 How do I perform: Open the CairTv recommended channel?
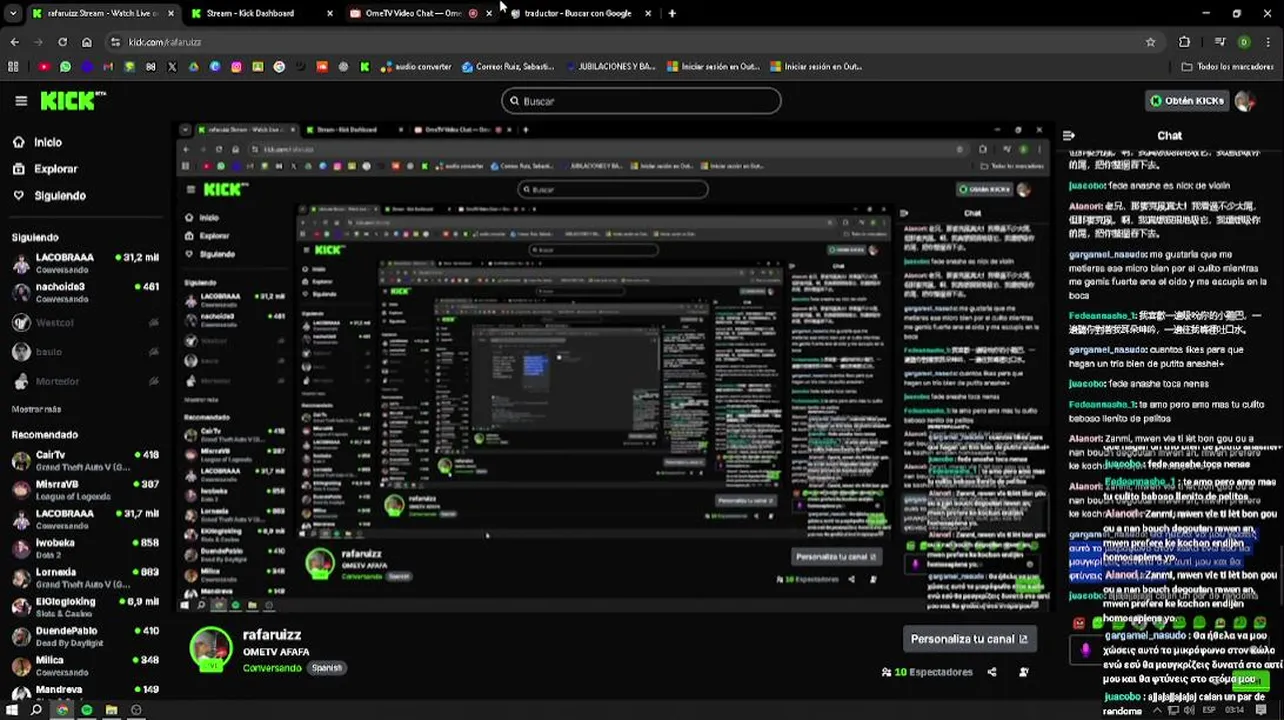pos(85,460)
